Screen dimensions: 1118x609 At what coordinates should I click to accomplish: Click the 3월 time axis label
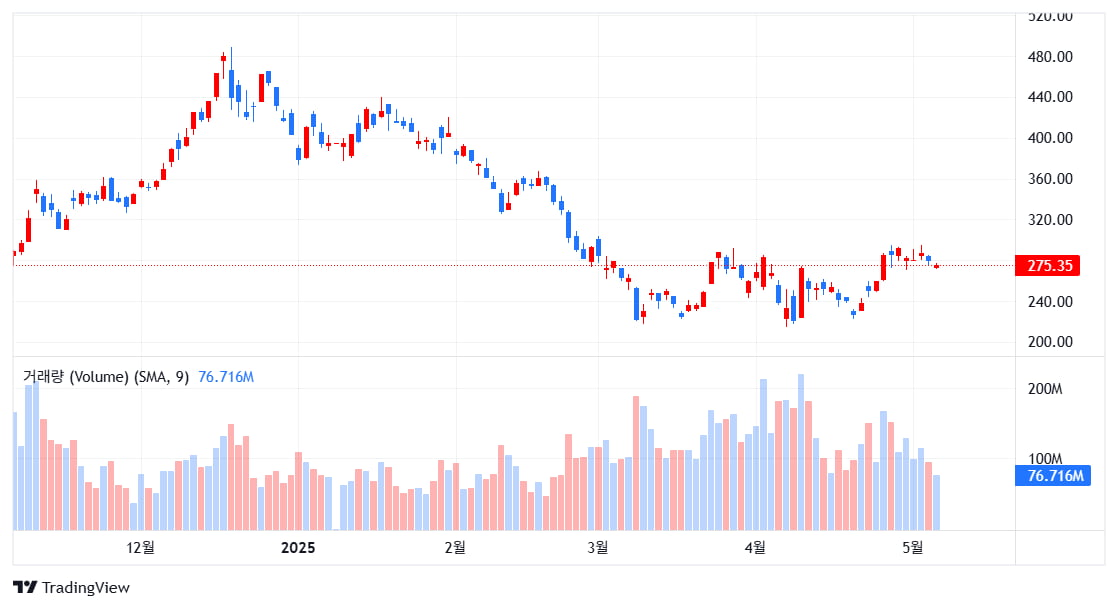tap(598, 548)
